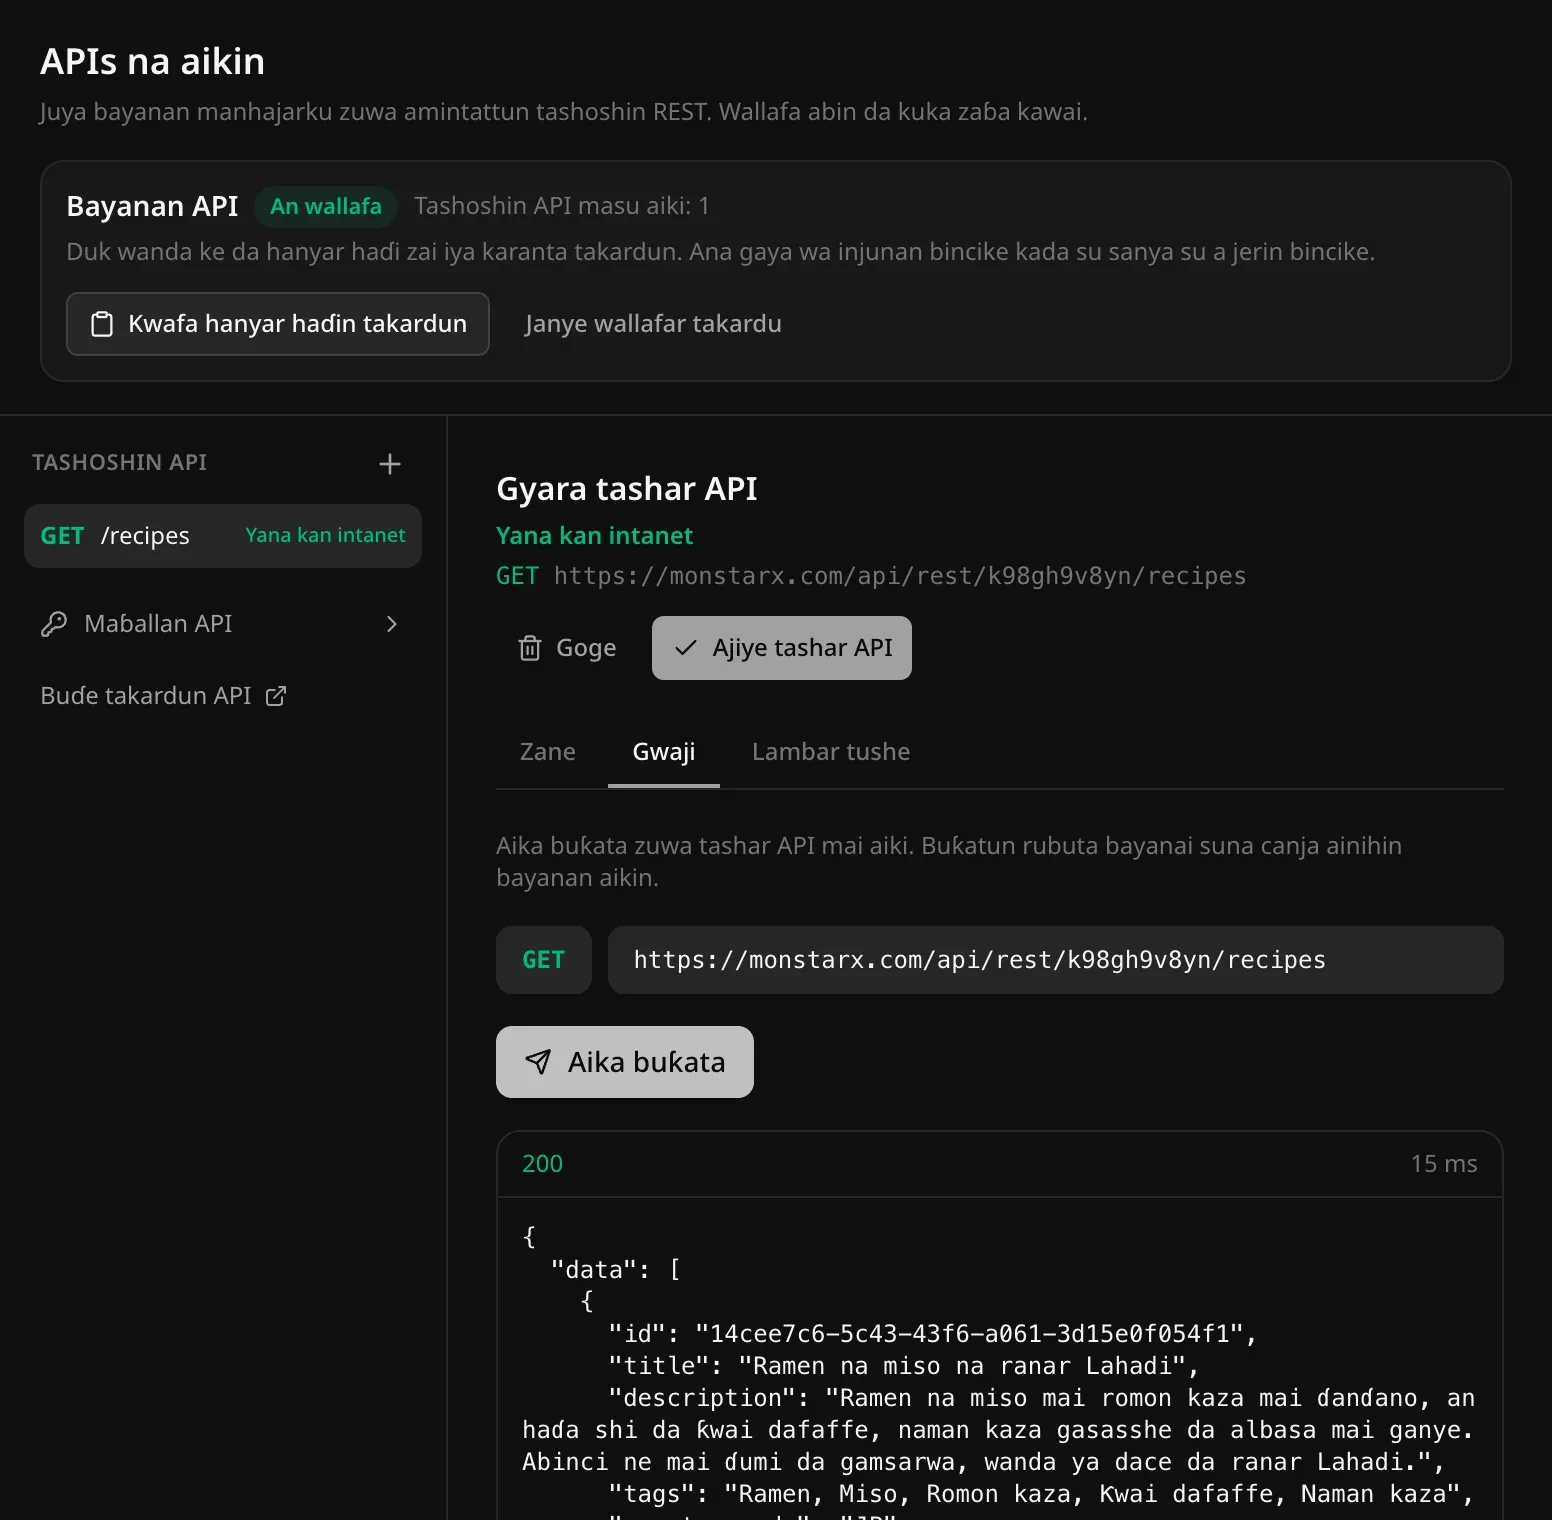This screenshot has height=1520, width=1552.
Task: Click the checkmark icon in Ajiye tashar API
Action: point(686,648)
